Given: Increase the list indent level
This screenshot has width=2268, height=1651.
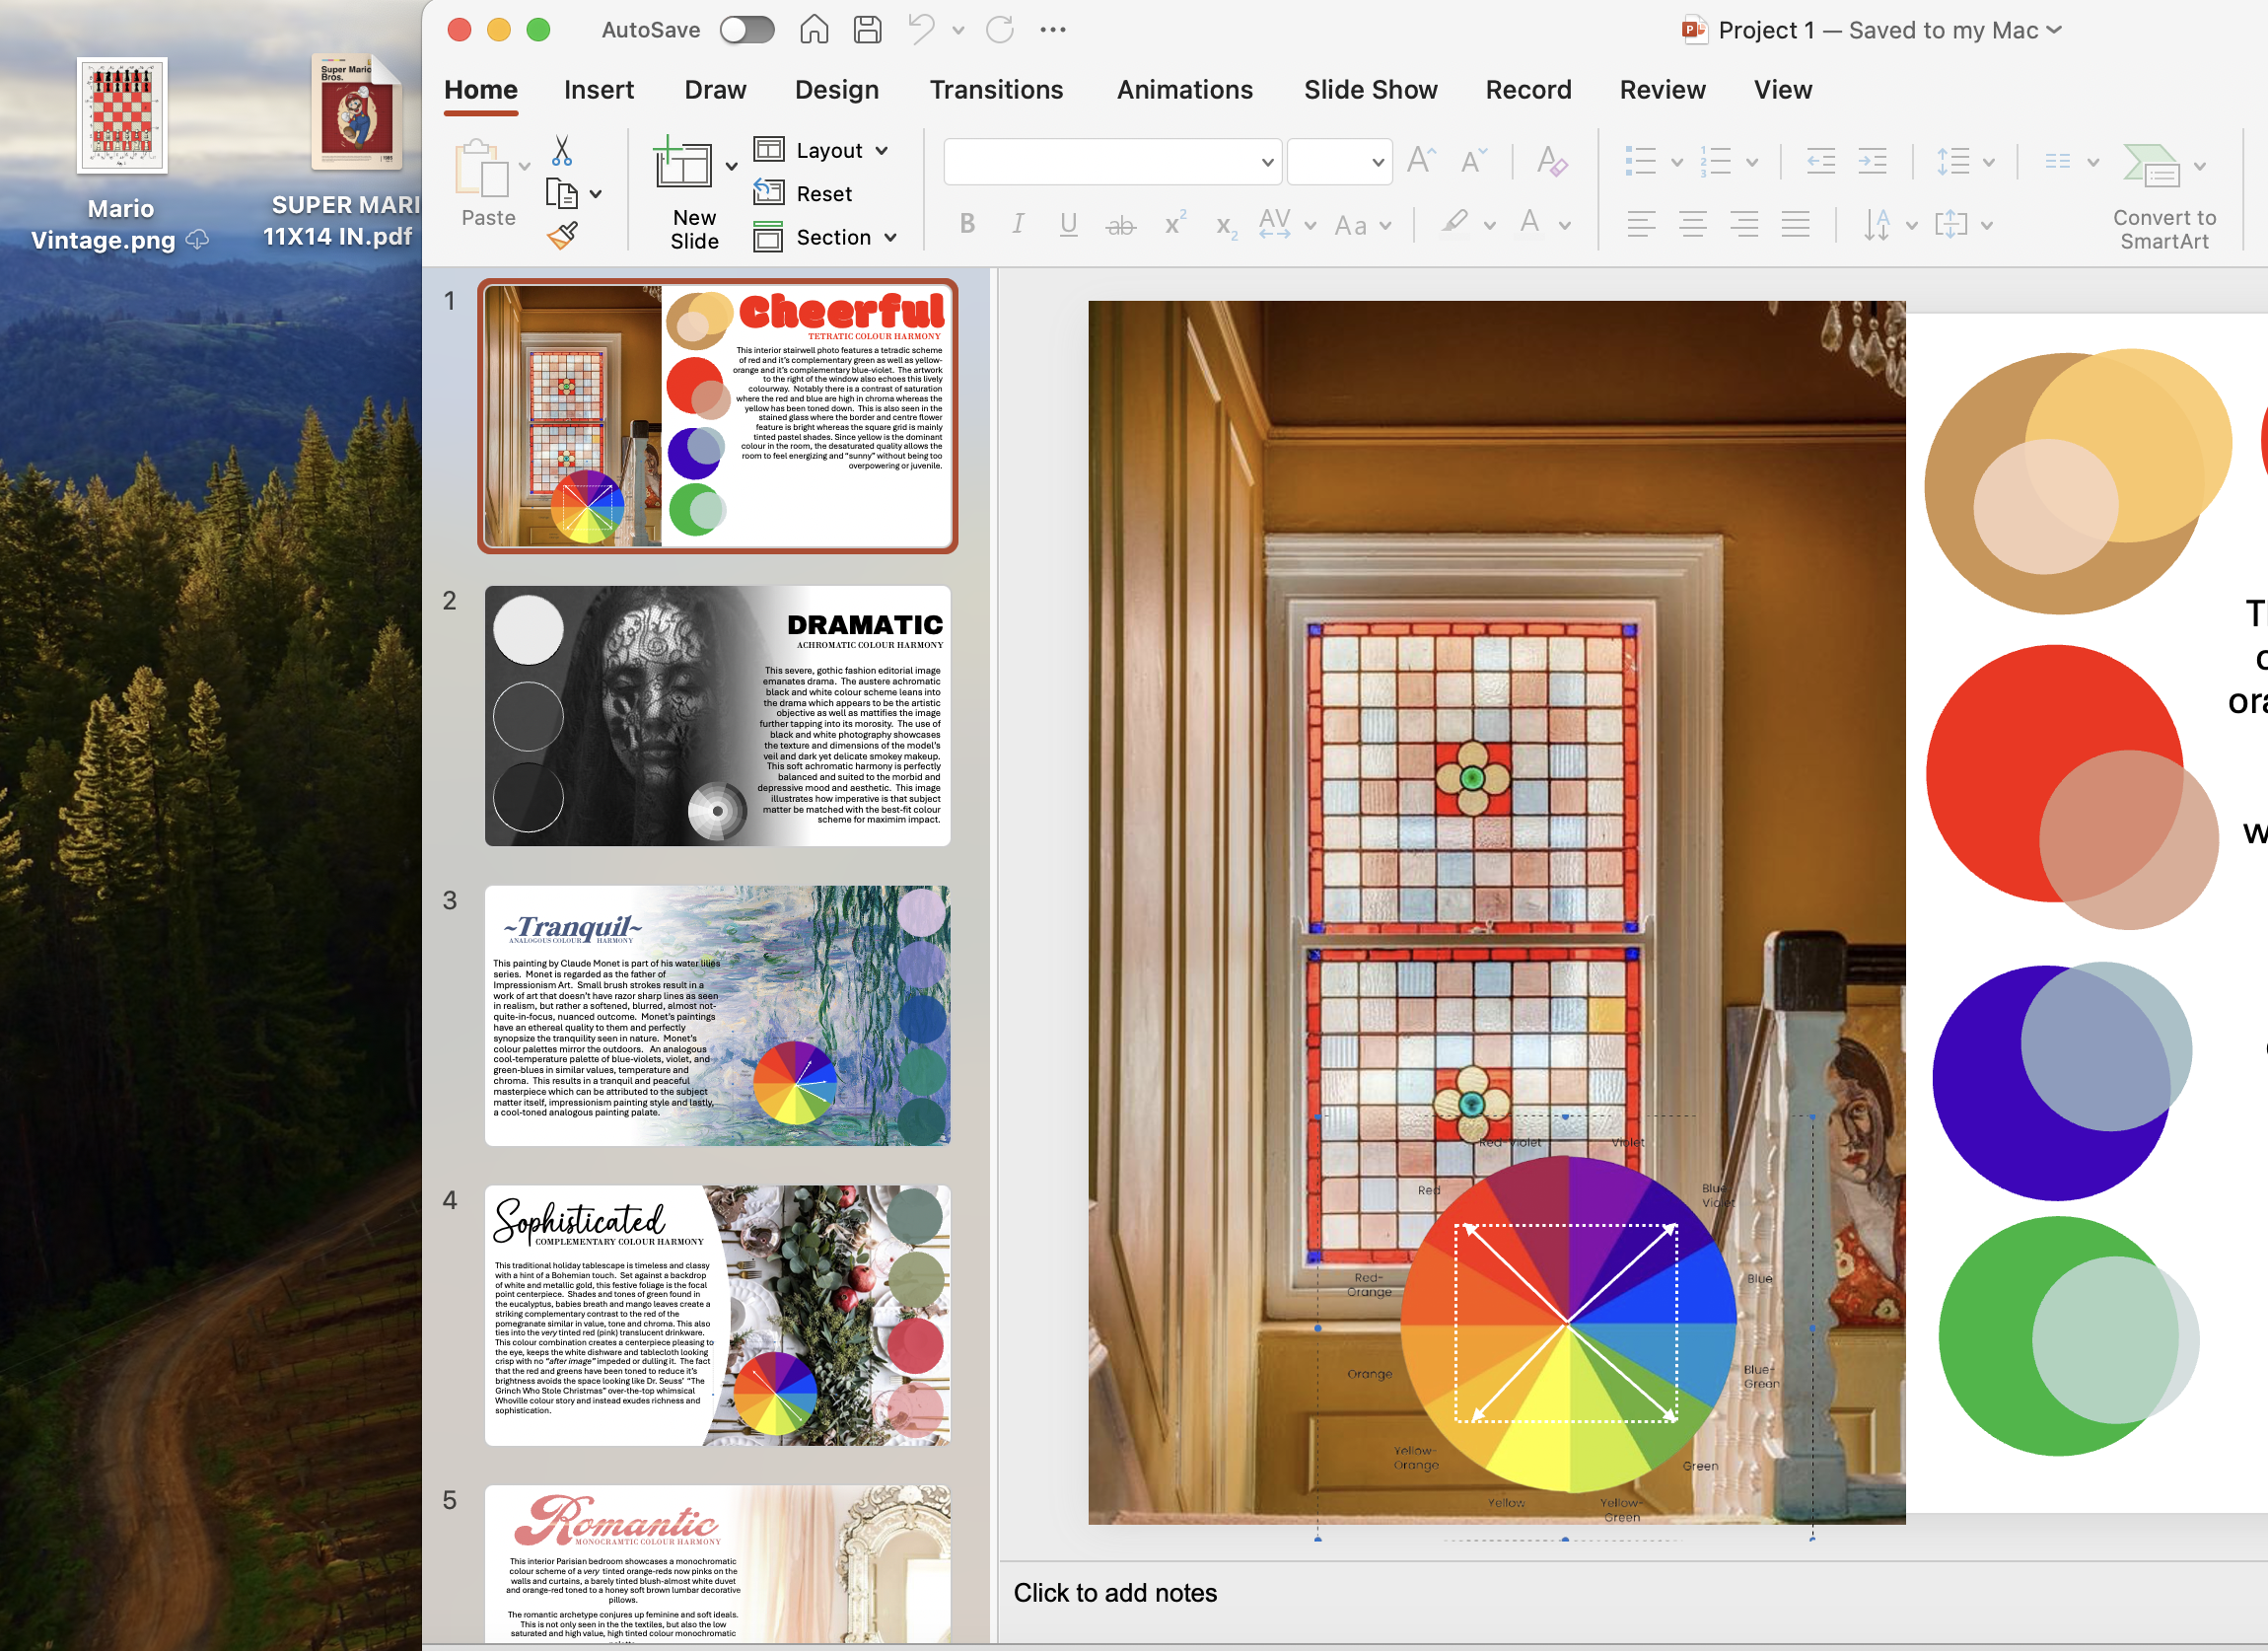Looking at the screenshot, I should tap(1872, 161).
